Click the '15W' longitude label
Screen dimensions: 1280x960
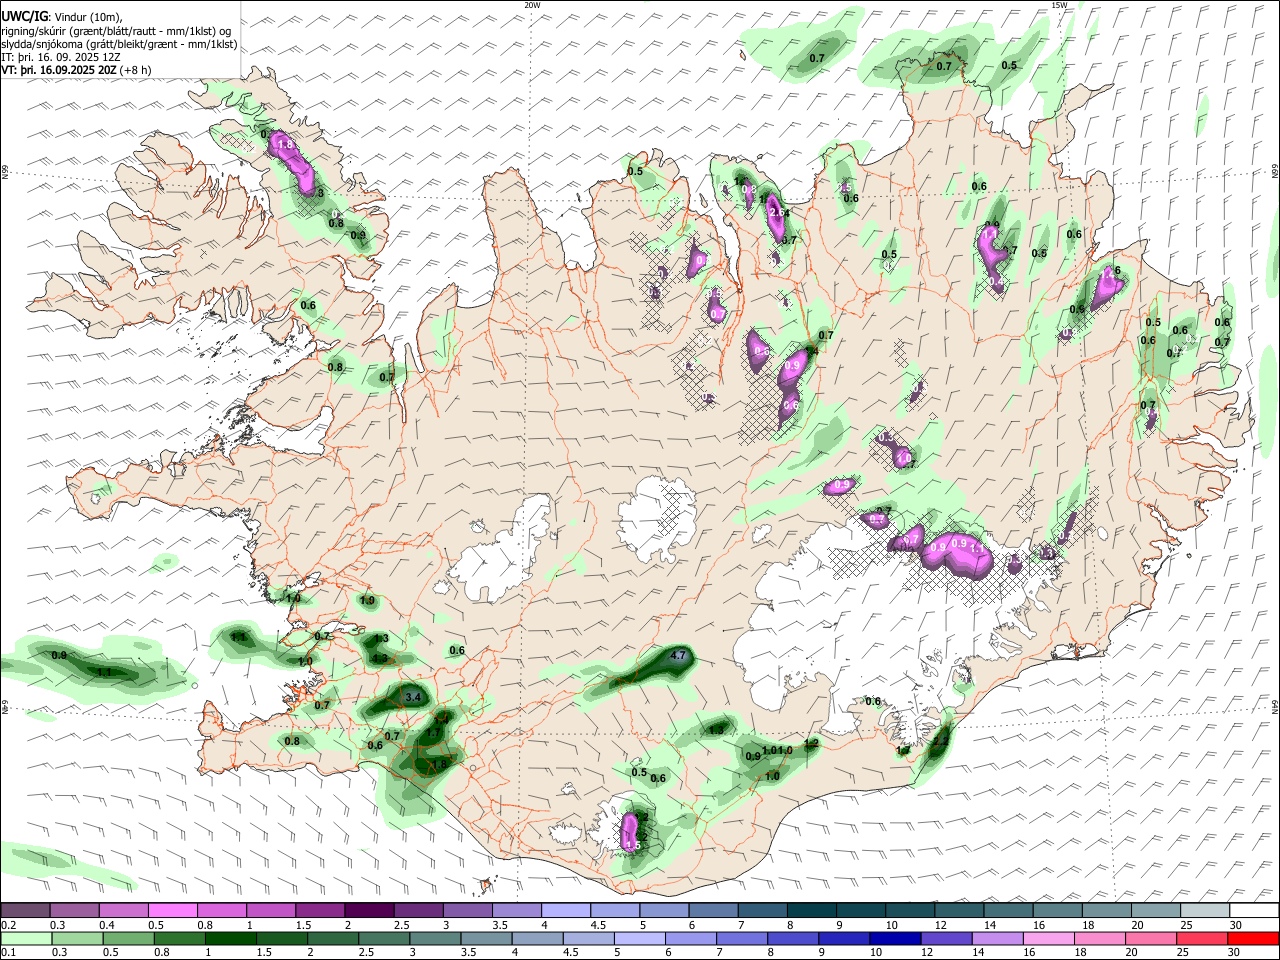1059,5
